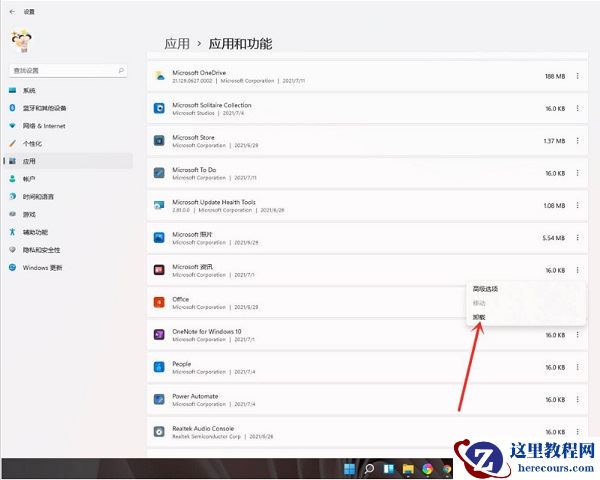Click the 1.08 MB size value
This screenshot has width=600, height=480.
554,206
